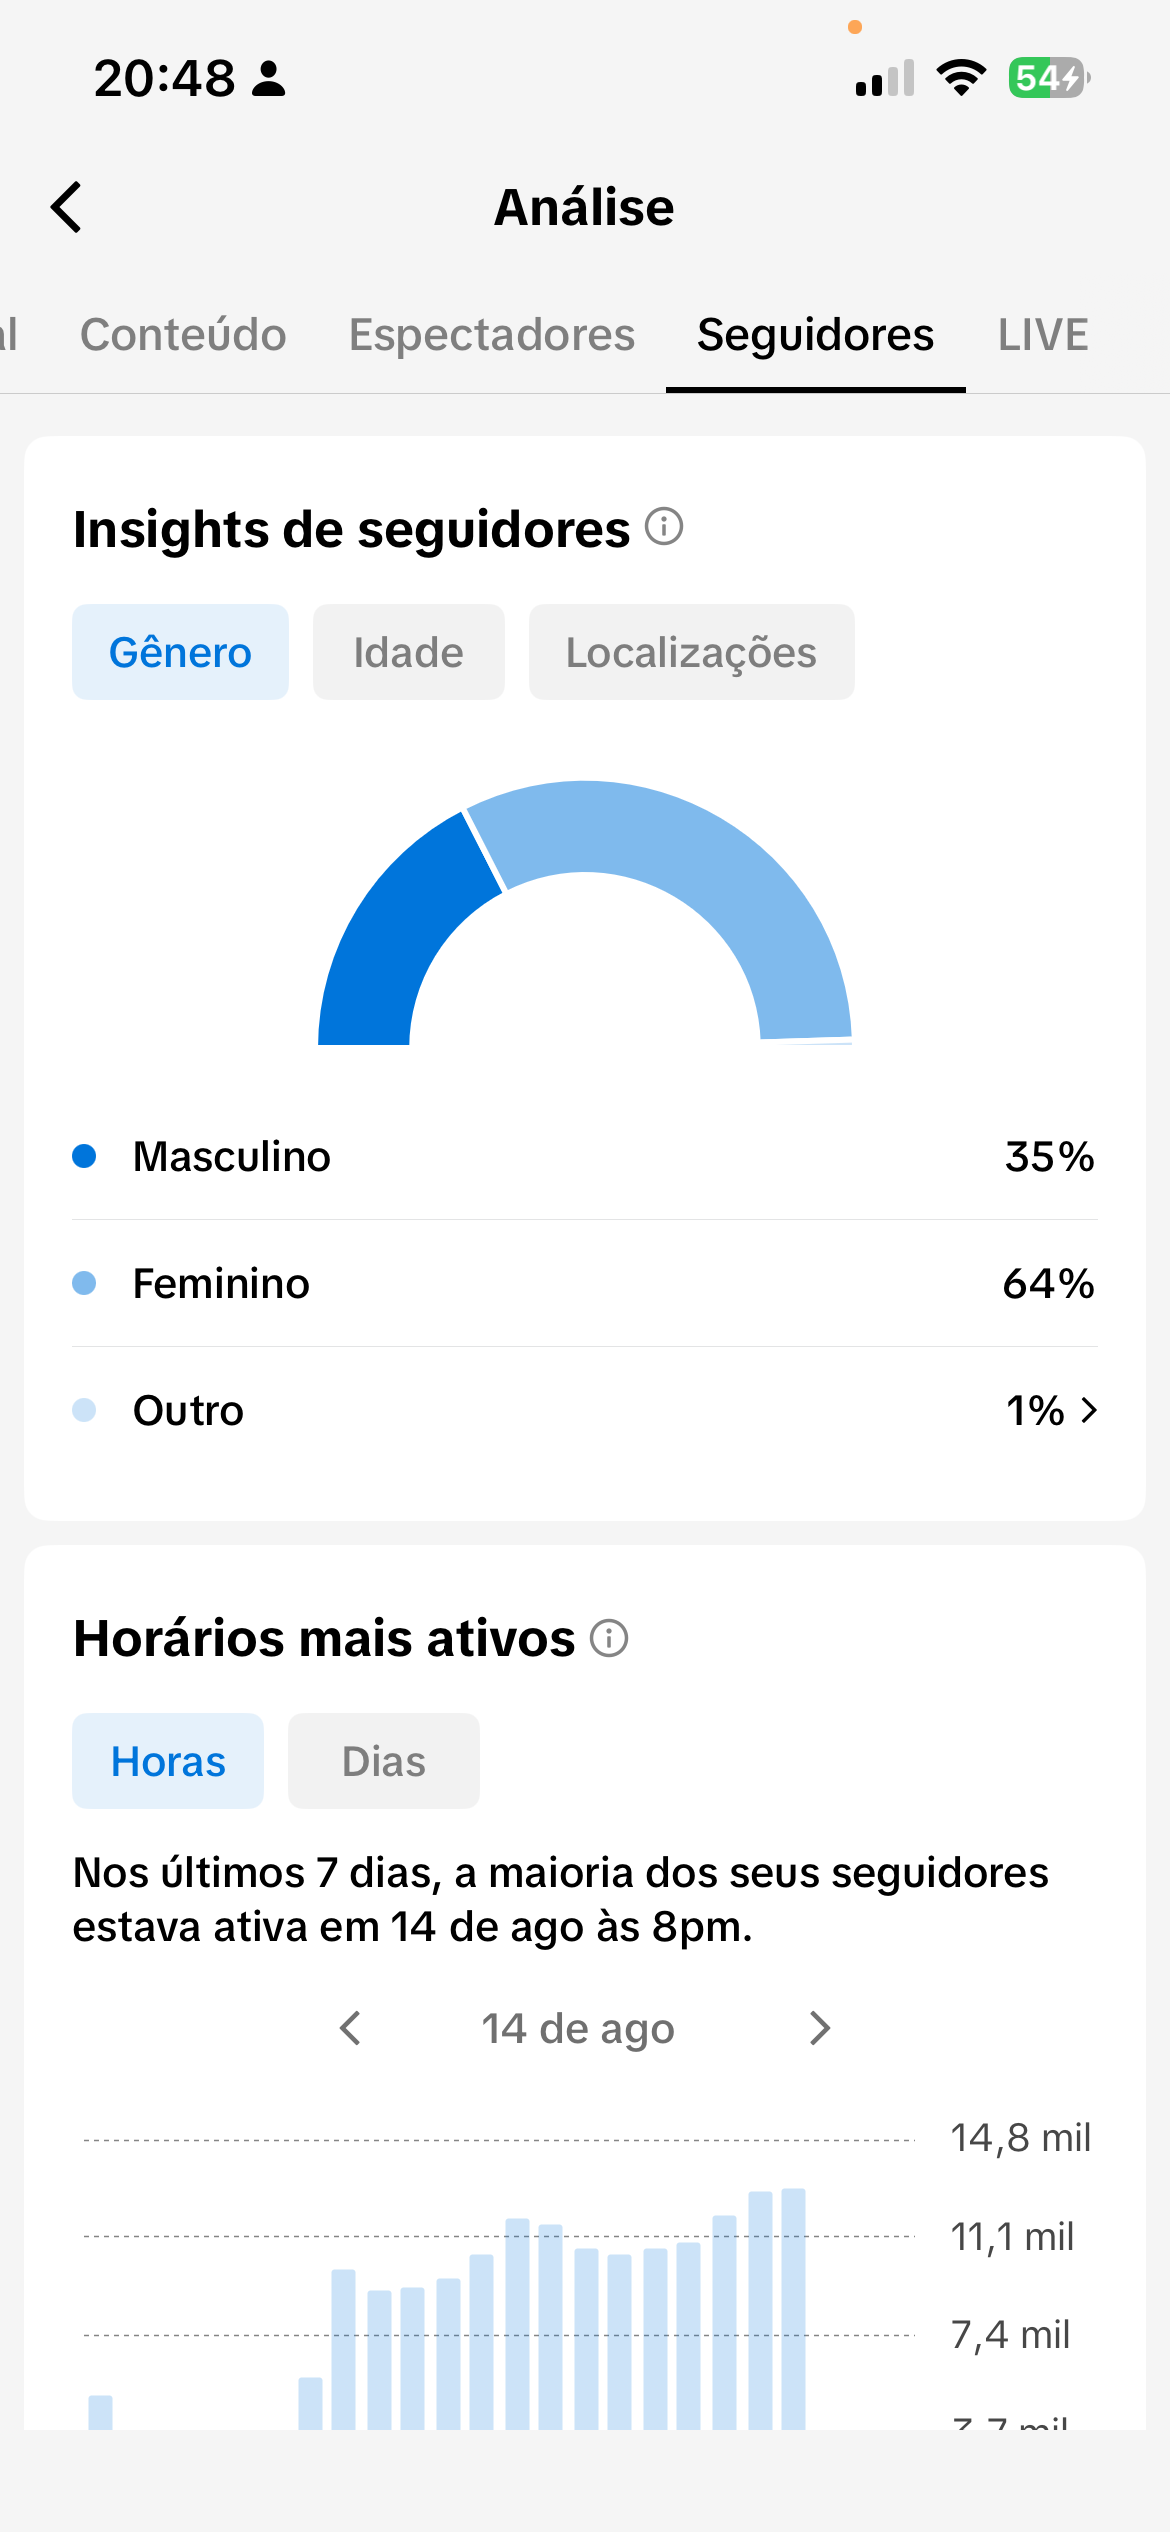Open info icon beside Horários mais ativos
The image size is (1170, 2532).
click(609, 1638)
